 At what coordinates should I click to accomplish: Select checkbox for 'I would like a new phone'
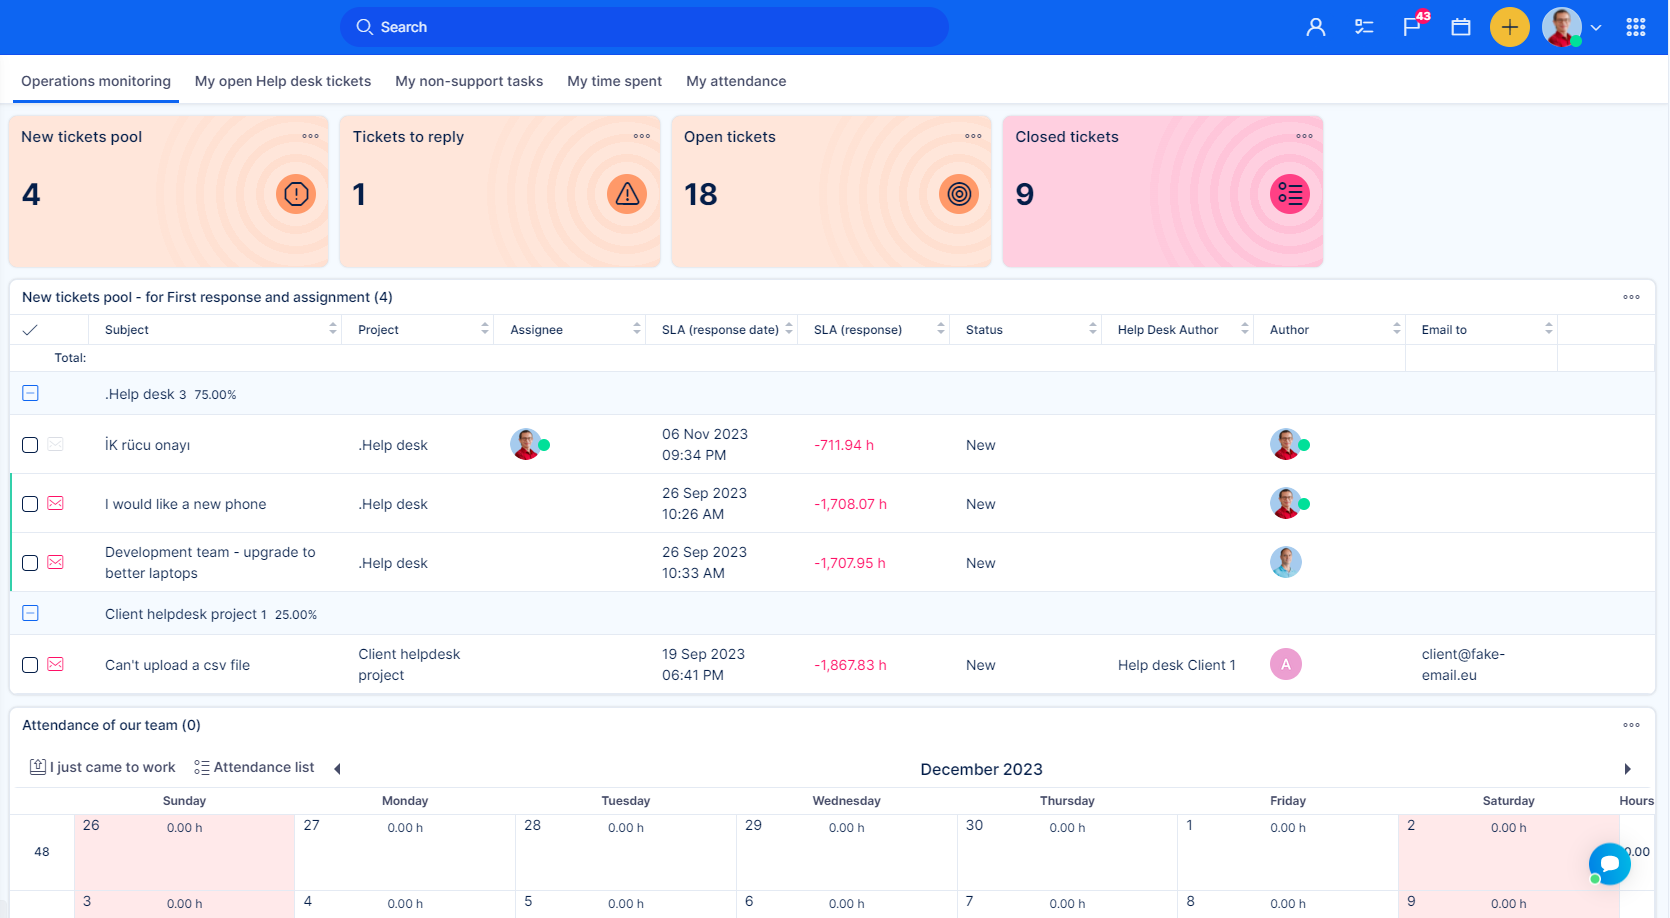tap(30, 504)
